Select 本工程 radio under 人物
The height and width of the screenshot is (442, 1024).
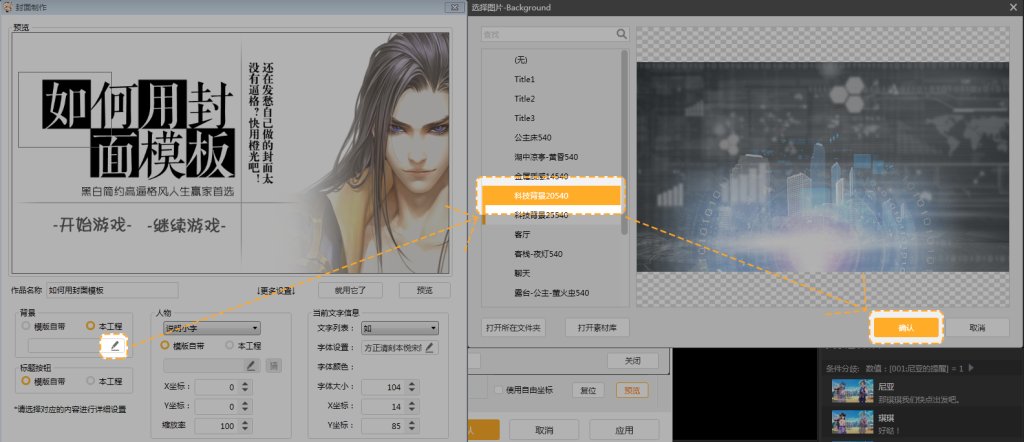pyautogui.click(x=229, y=345)
